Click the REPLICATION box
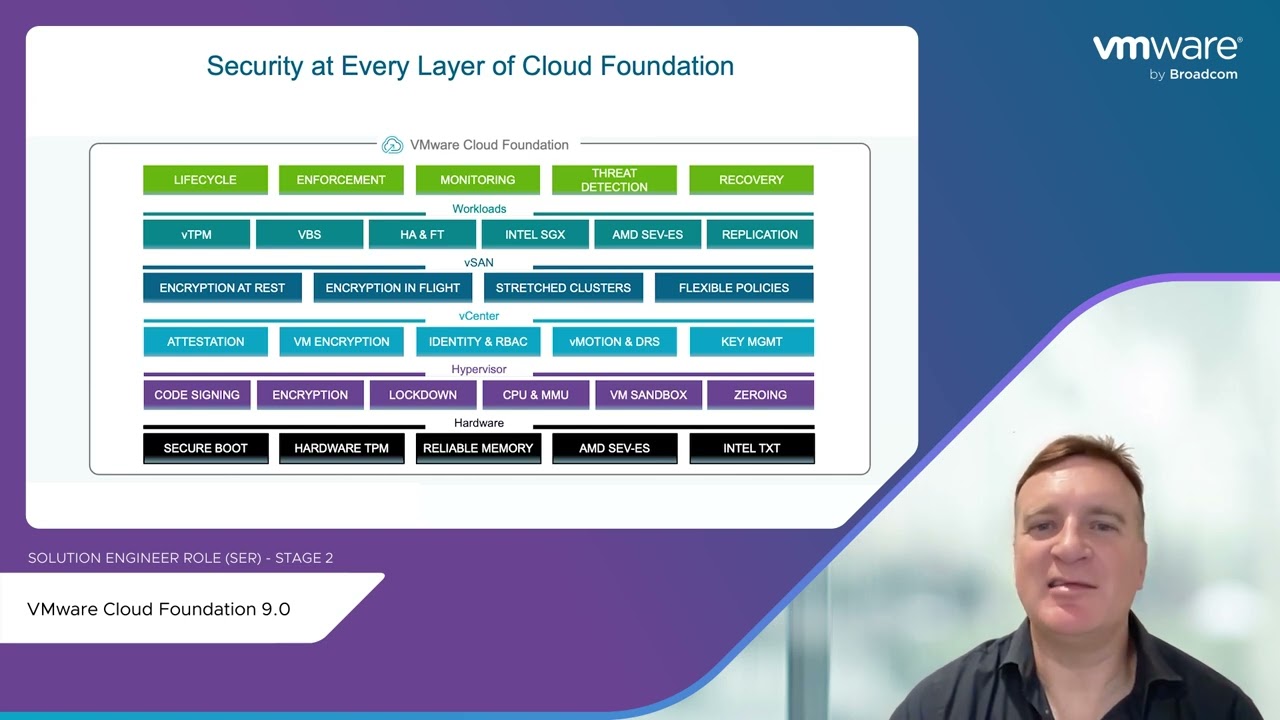The image size is (1280, 720). click(760, 234)
